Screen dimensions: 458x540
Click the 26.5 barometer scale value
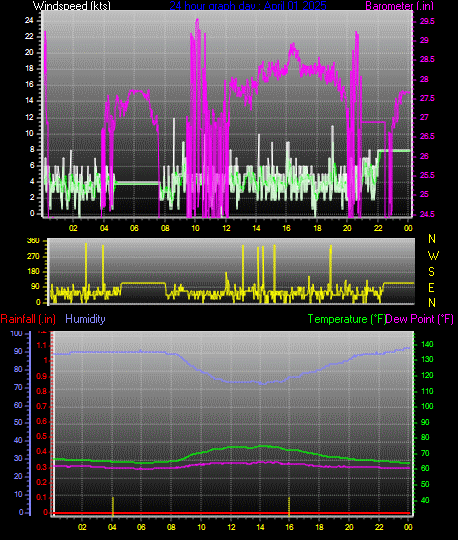[x=427, y=137]
